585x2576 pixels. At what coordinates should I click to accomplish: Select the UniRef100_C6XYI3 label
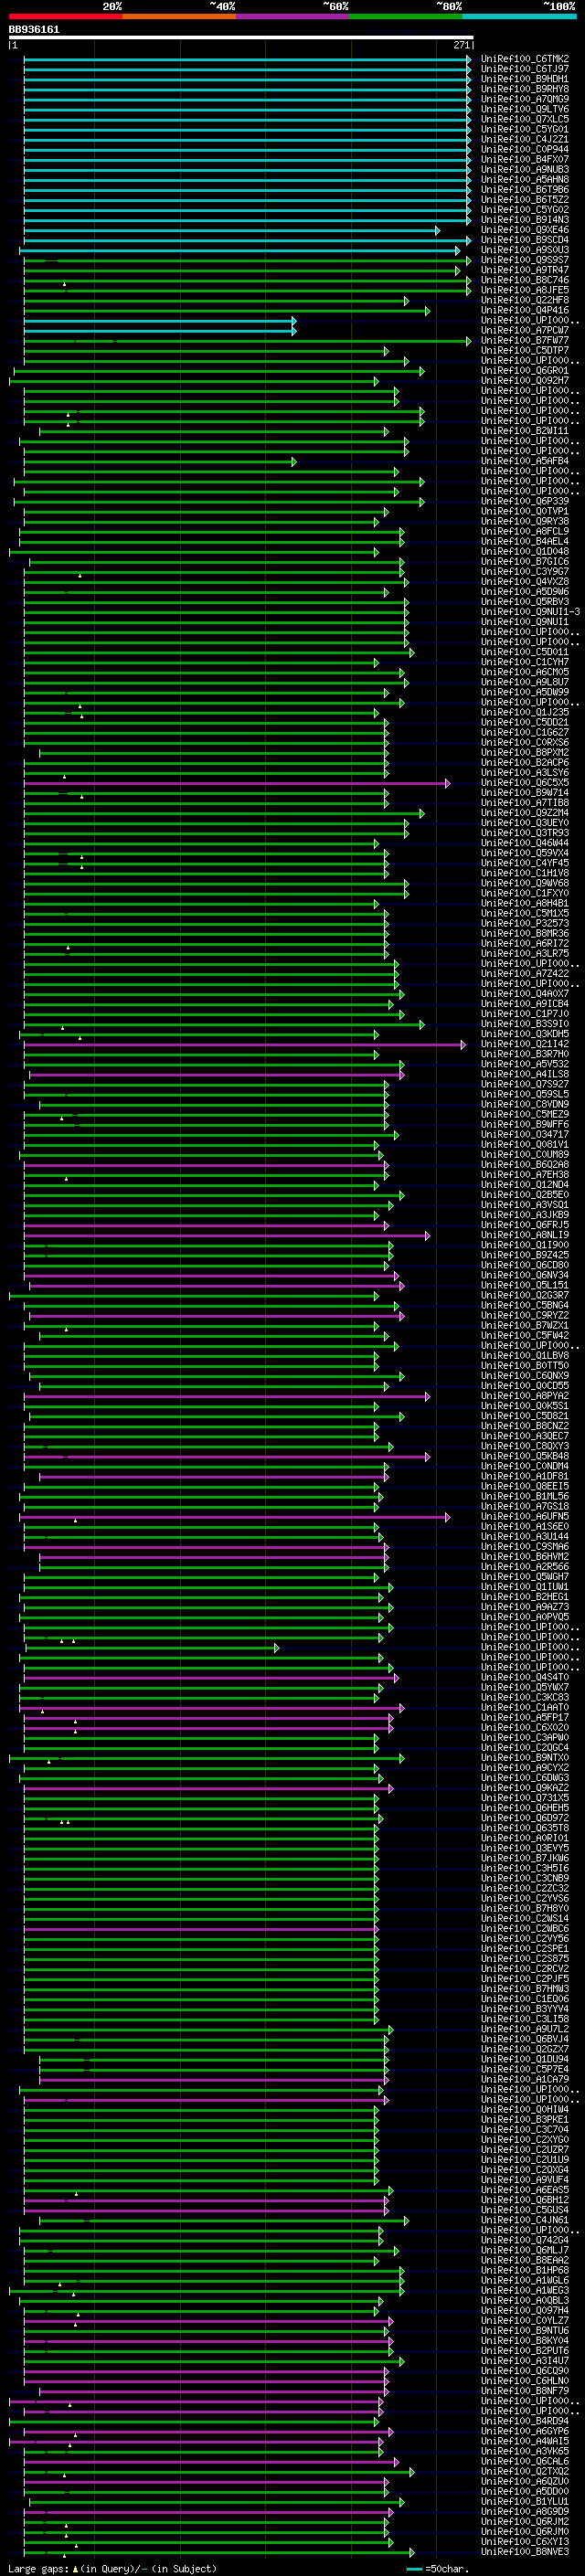pos(524,2541)
